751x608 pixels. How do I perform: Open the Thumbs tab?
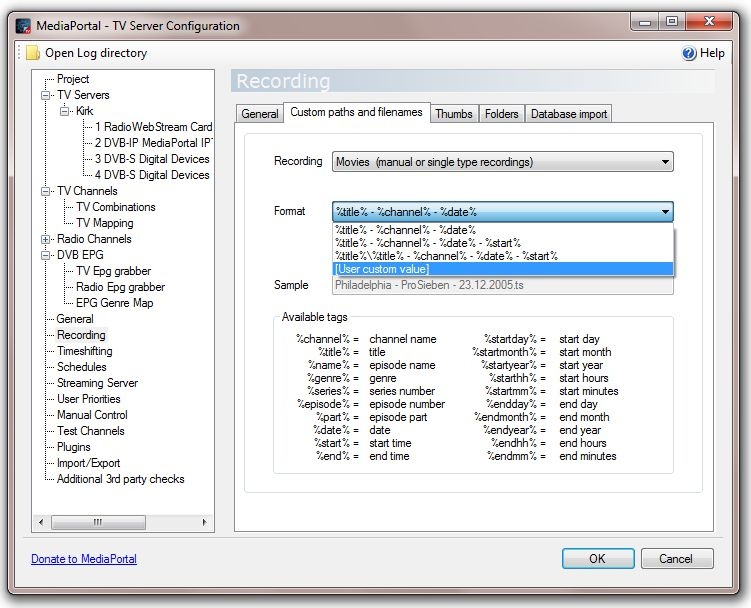point(453,114)
